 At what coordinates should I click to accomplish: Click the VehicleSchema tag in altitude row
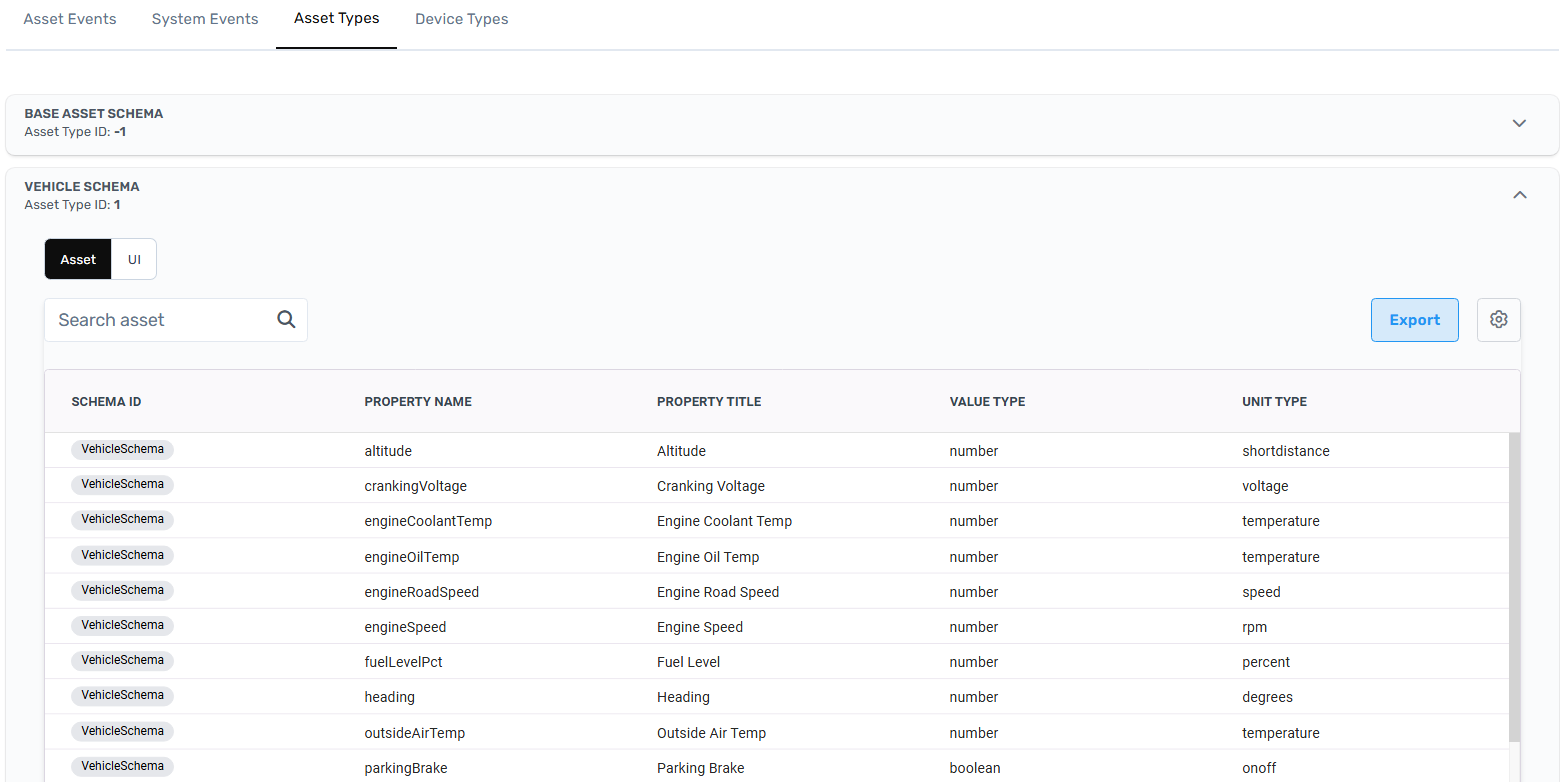point(122,450)
